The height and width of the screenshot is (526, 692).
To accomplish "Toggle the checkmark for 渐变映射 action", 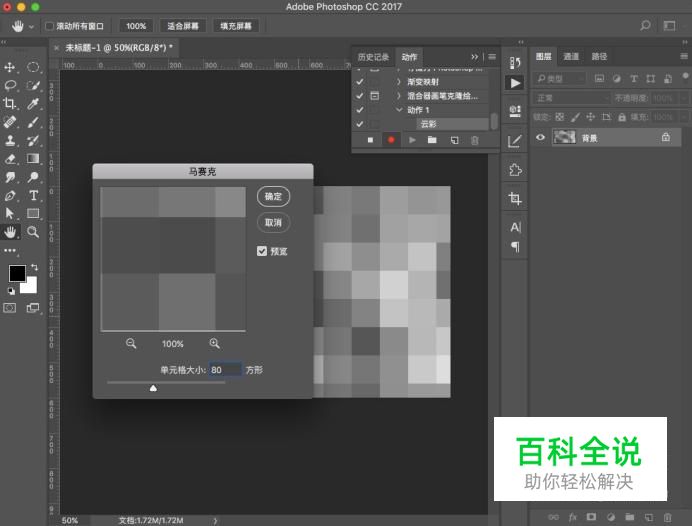I will (360, 82).
